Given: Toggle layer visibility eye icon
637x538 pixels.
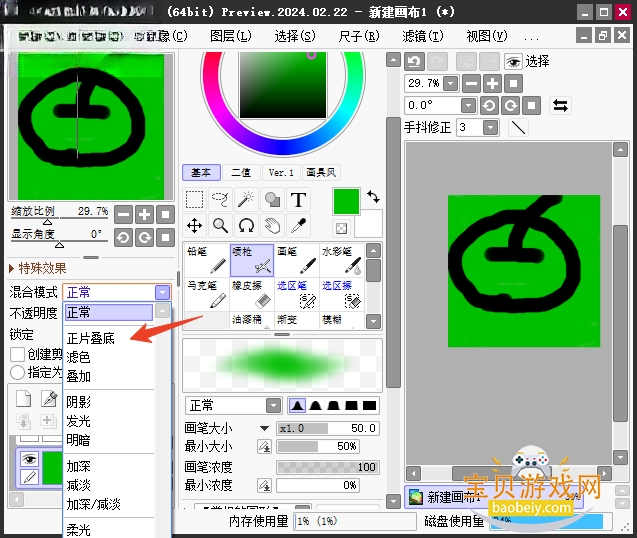Looking at the screenshot, I should (x=29, y=459).
